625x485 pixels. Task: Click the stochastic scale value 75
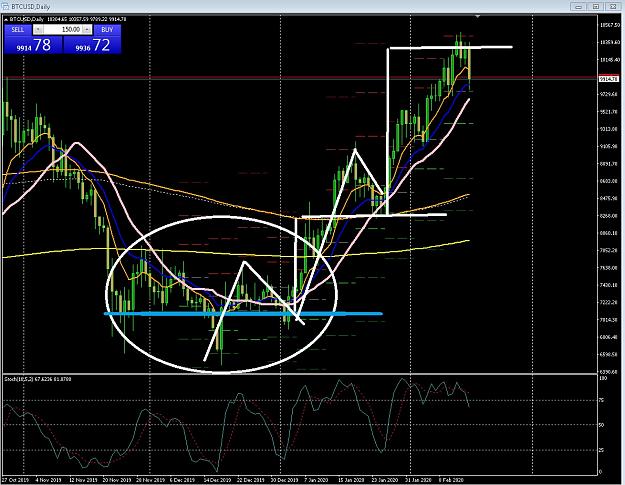coord(602,400)
